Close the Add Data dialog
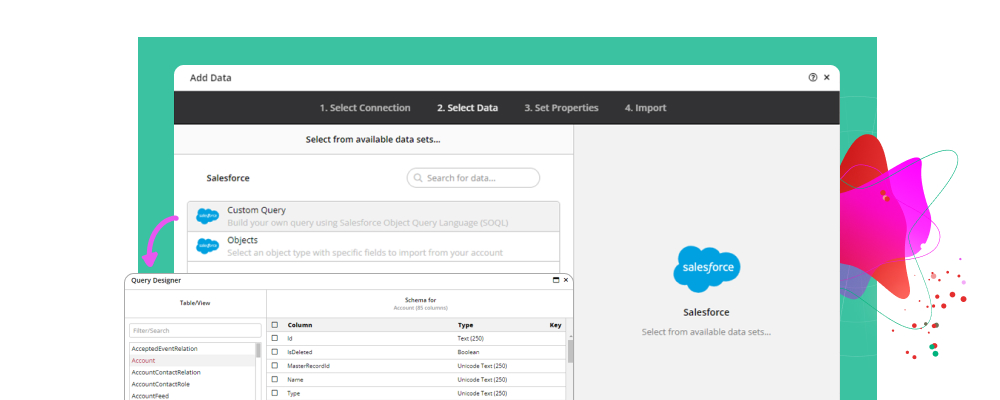Screen dimensions: 1000x400 point(827,77)
